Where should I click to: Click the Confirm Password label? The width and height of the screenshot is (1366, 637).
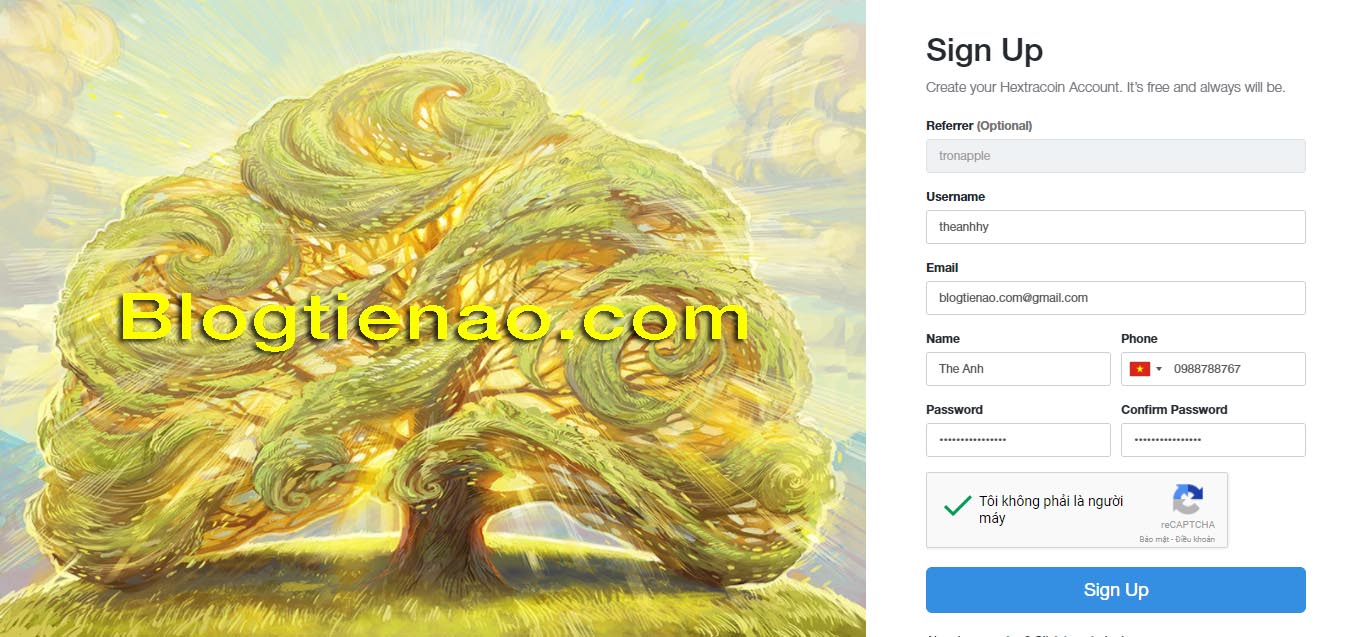pyautogui.click(x=1174, y=410)
